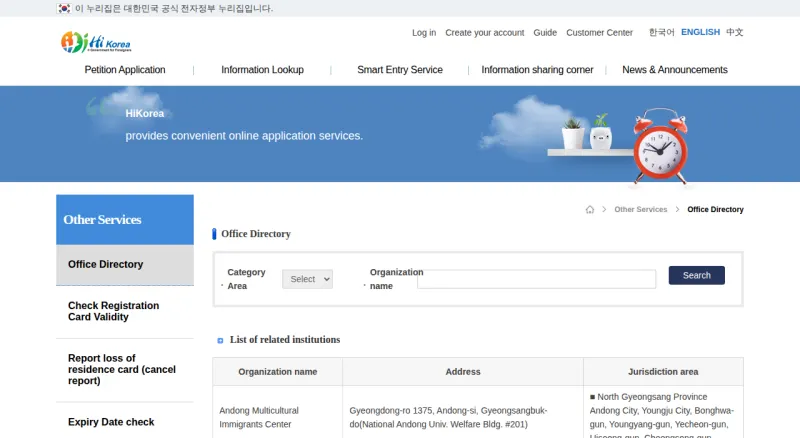Viewport: 800px width, 438px height.
Task: Click Other Services in breadcrumb
Action: (641, 210)
